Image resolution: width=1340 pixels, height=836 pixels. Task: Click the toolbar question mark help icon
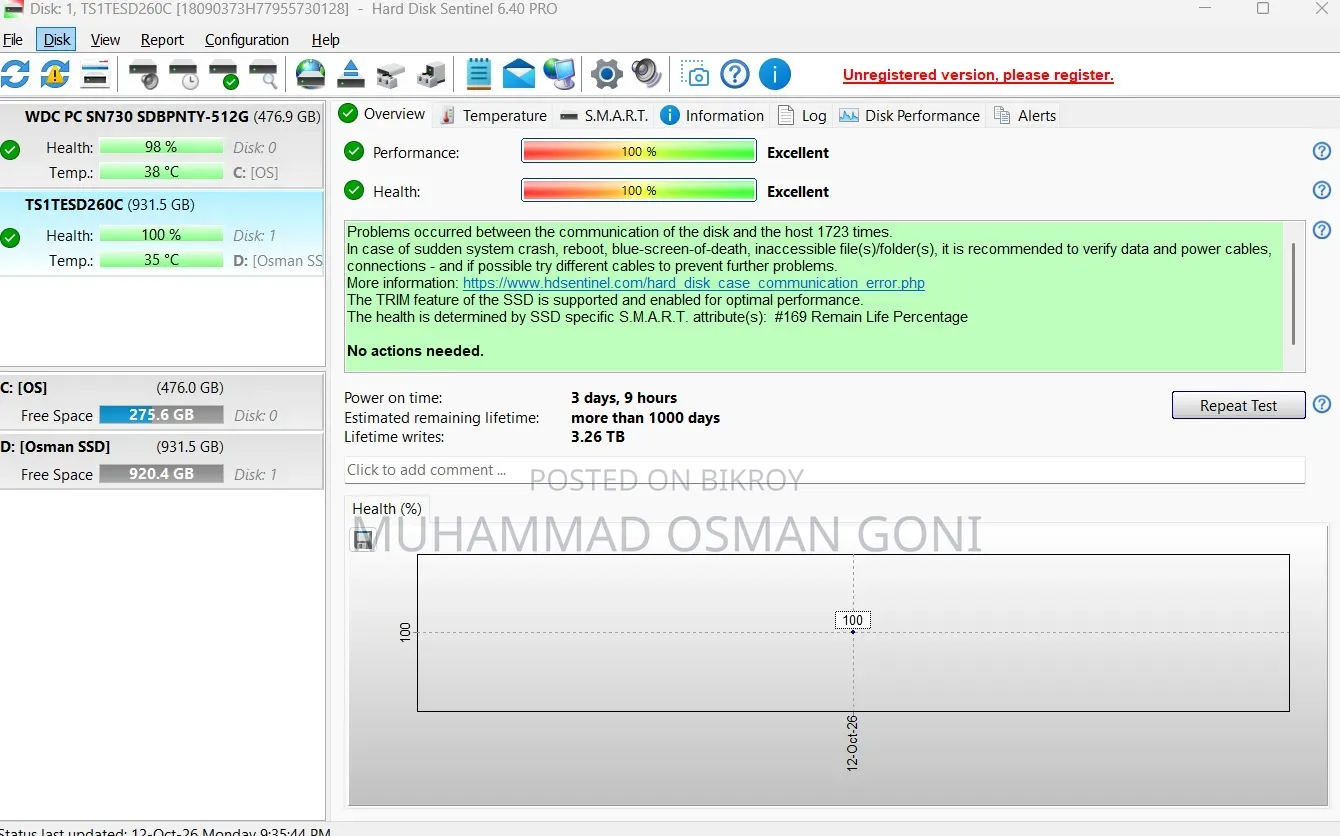(x=735, y=74)
